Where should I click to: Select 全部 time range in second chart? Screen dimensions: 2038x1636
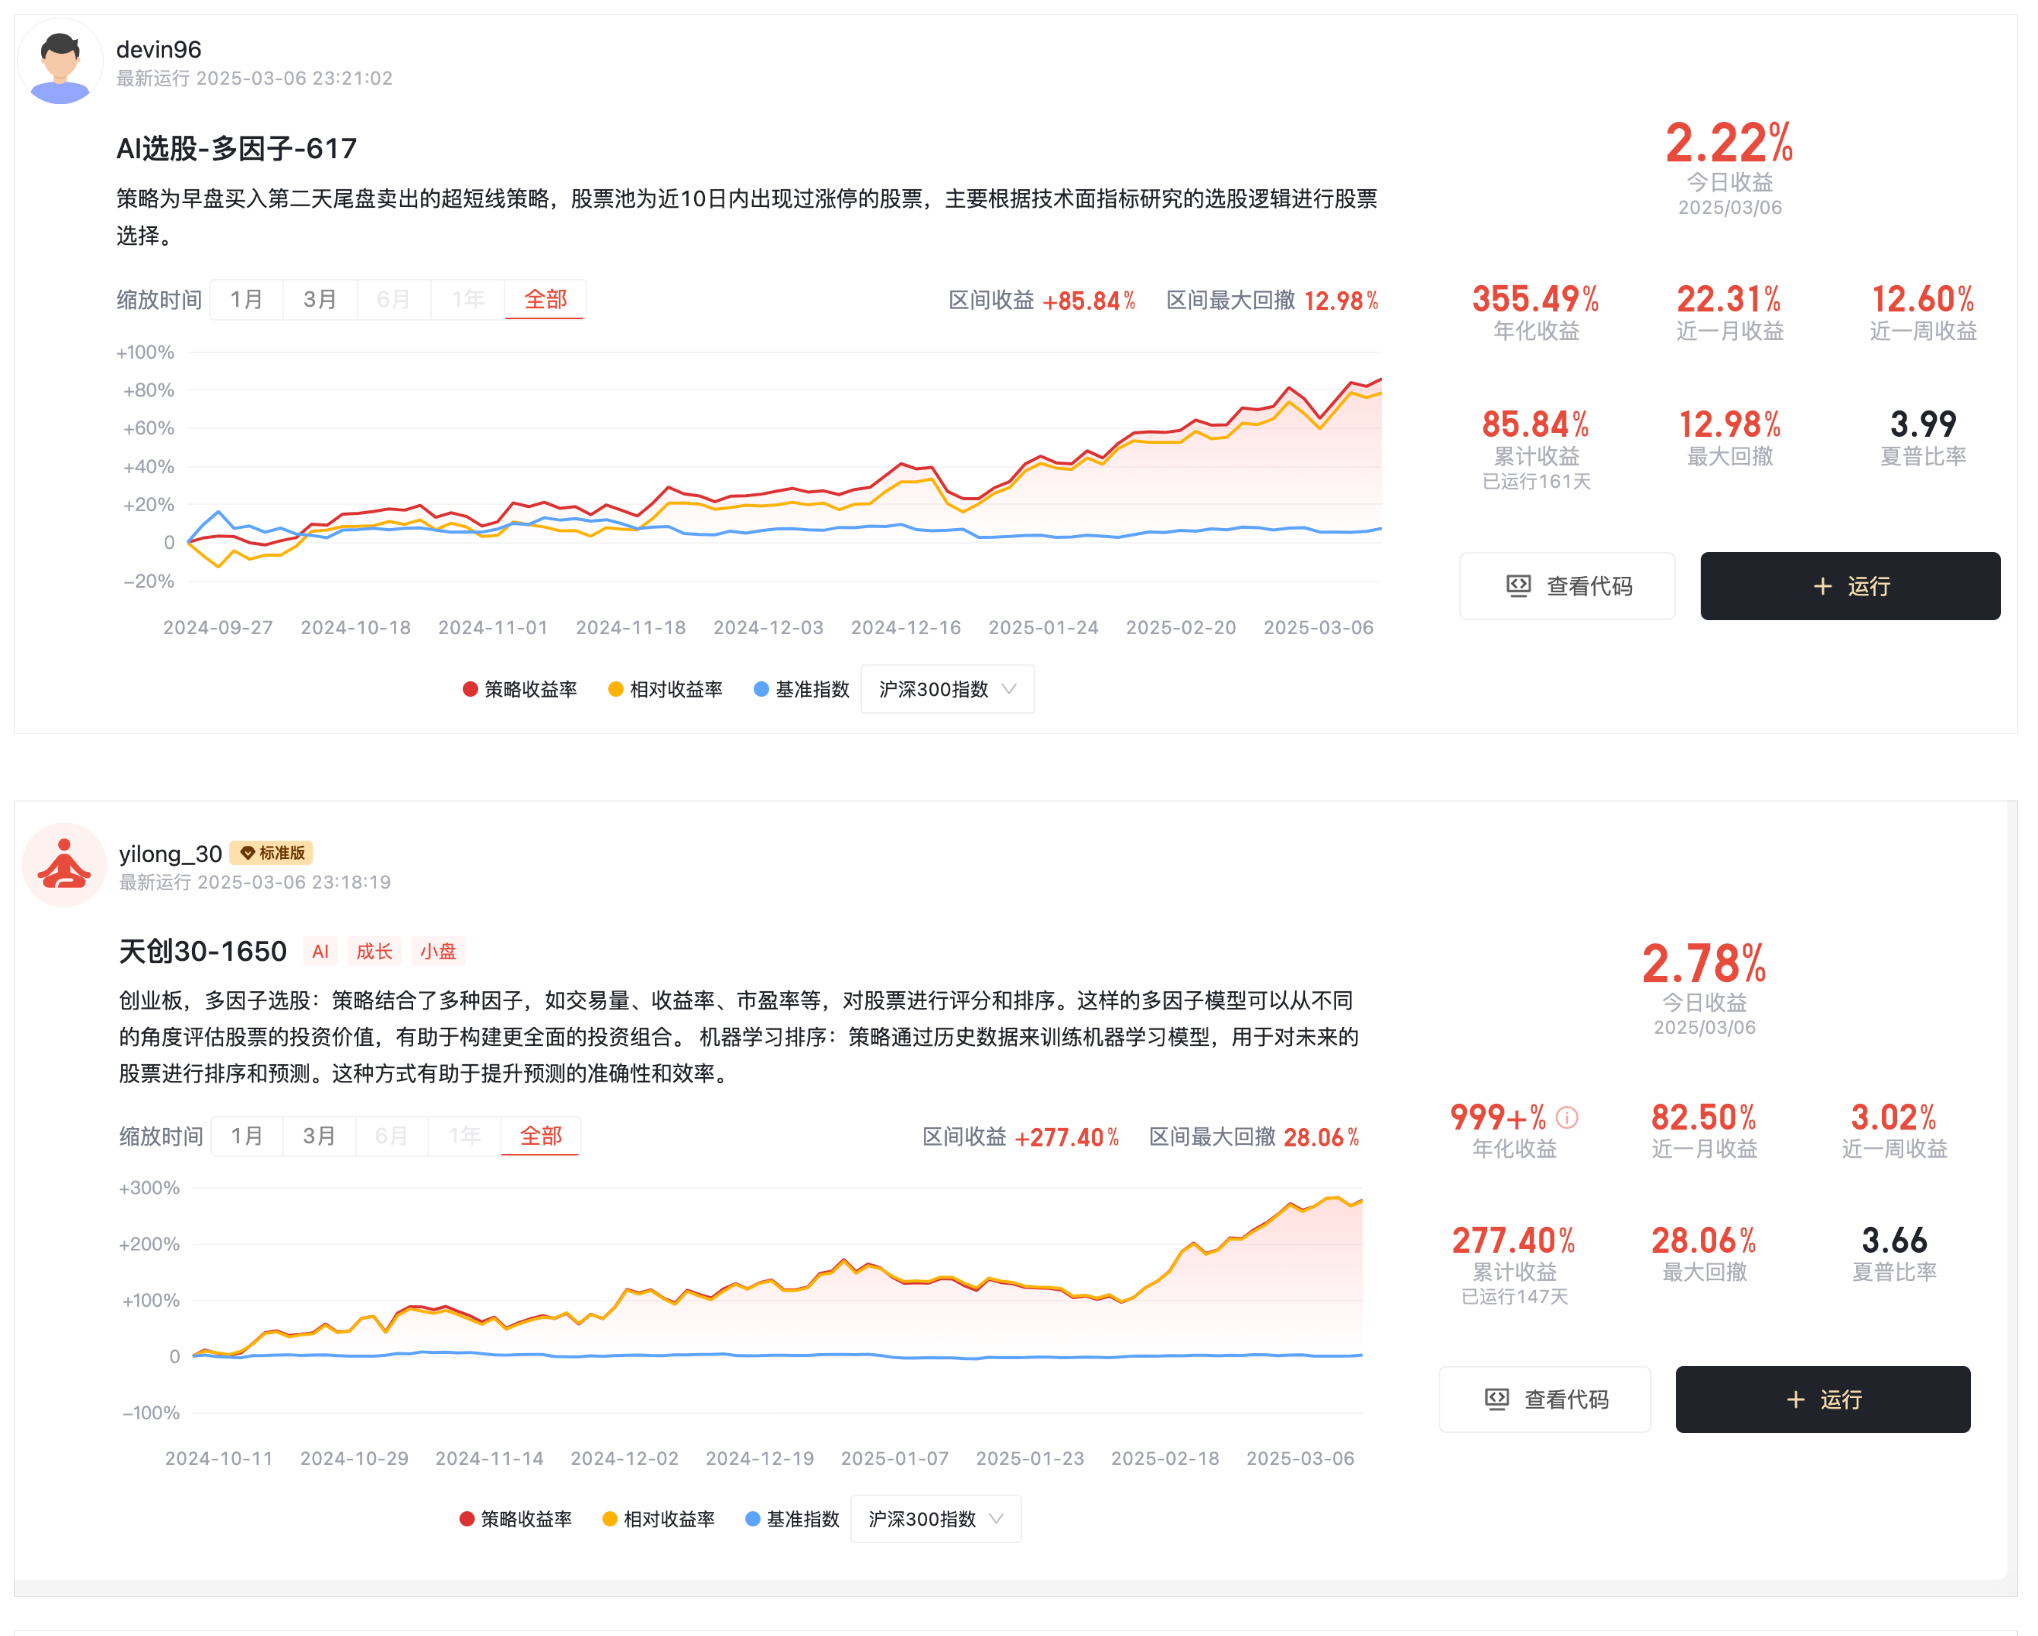coord(541,1136)
